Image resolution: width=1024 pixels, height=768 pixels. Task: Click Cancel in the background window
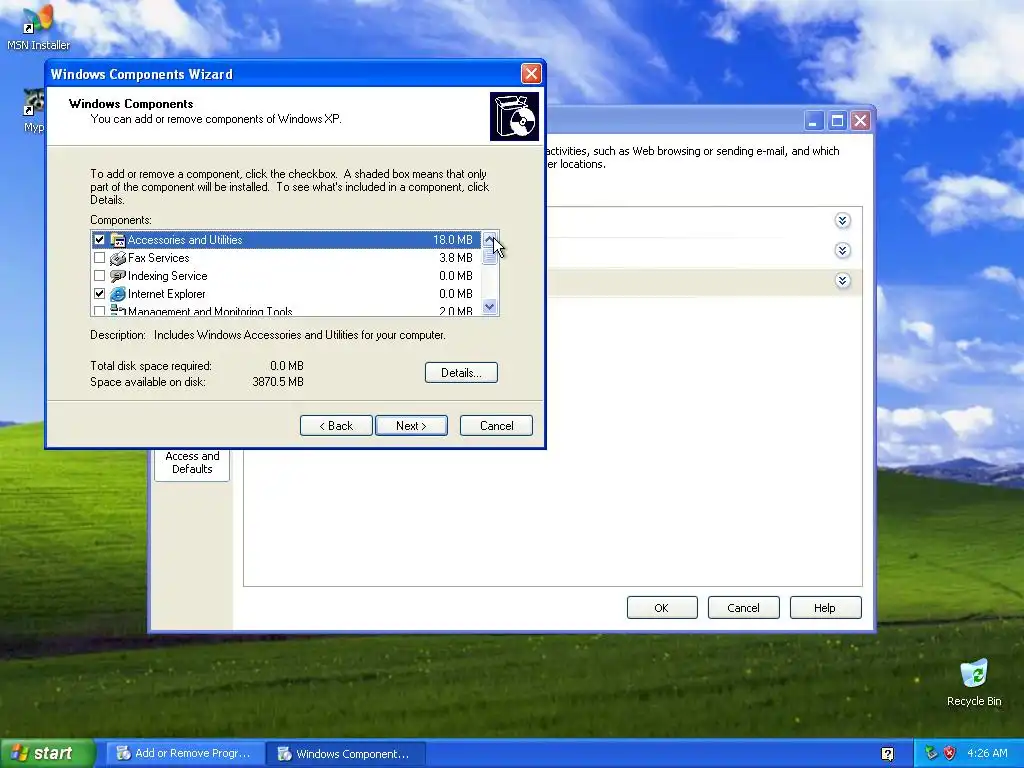[743, 608]
